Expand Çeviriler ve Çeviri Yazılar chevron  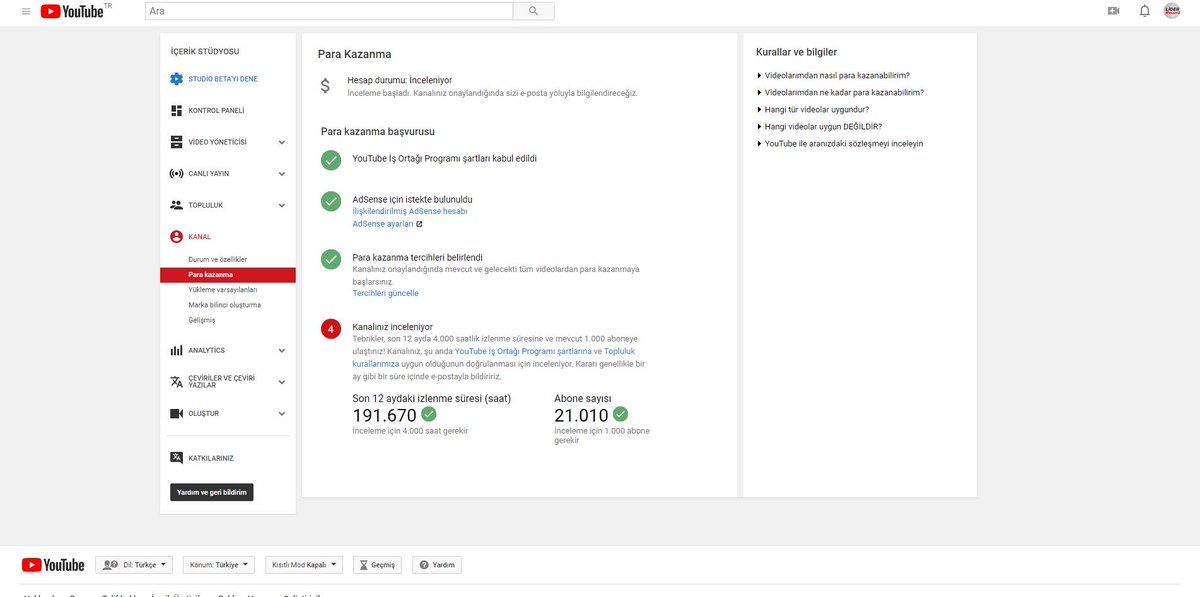pyautogui.click(x=282, y=381)
